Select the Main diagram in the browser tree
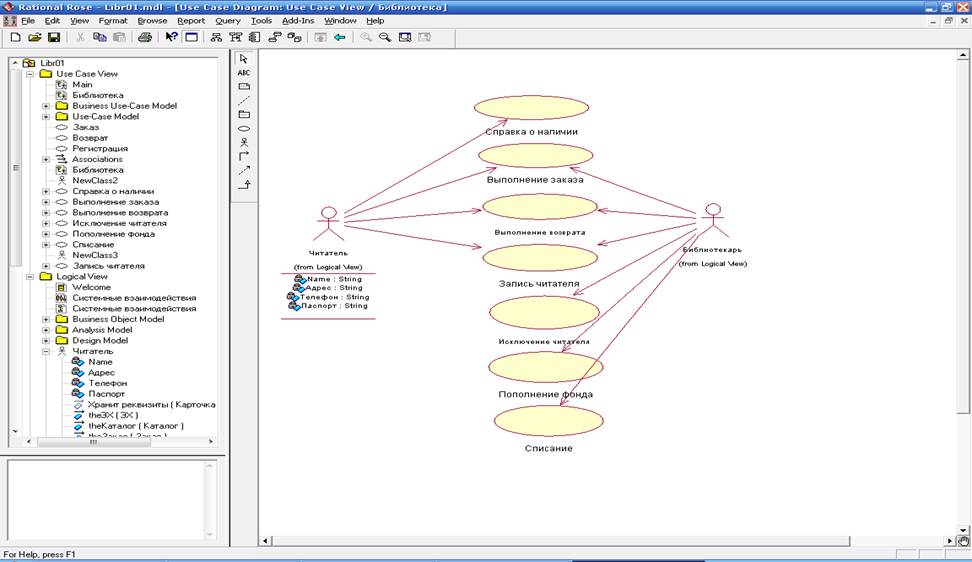972x562 pixels. 82,85
